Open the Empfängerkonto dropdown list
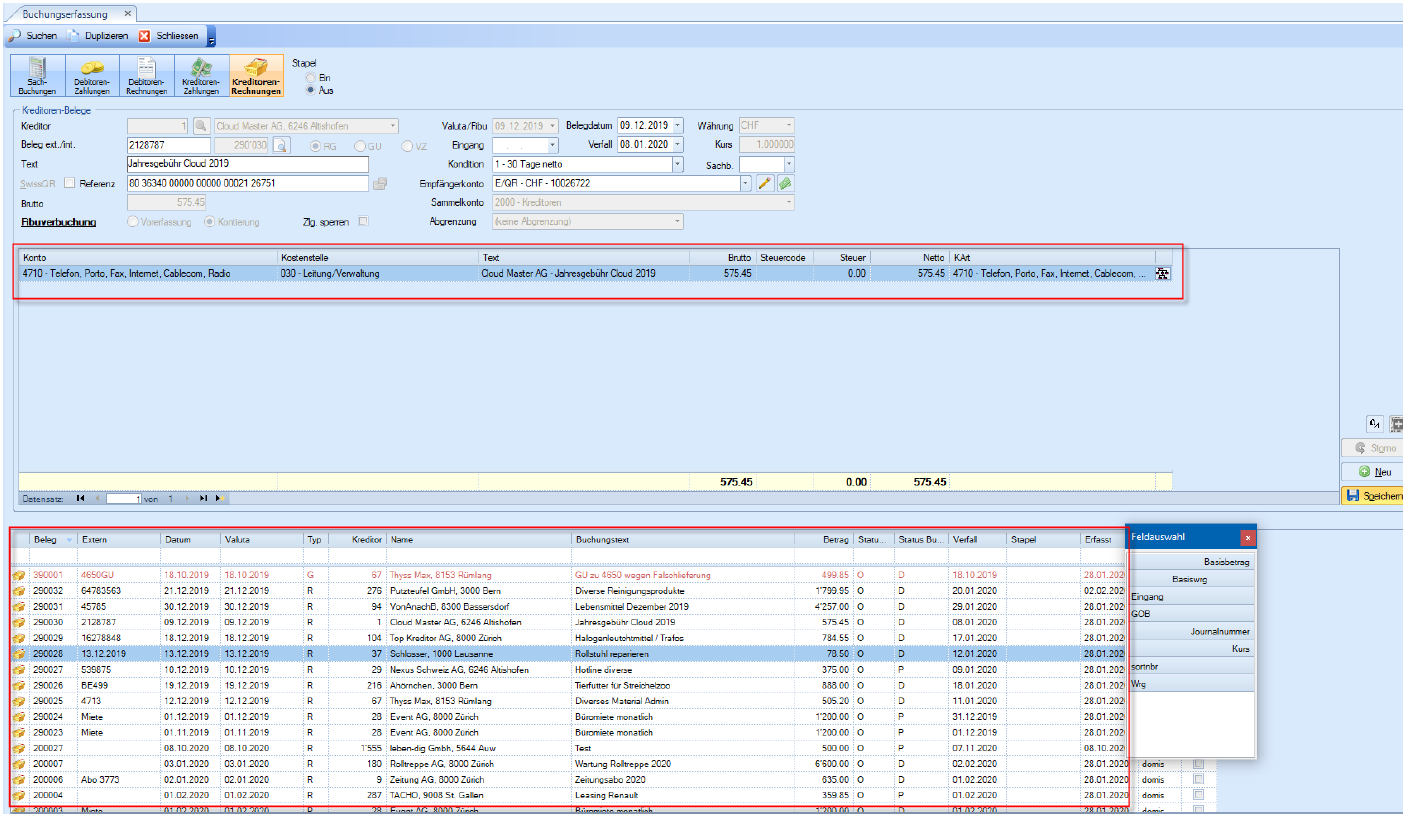Screen dimensions: 1405x817 pyautogui.click(x=745, y=184)
